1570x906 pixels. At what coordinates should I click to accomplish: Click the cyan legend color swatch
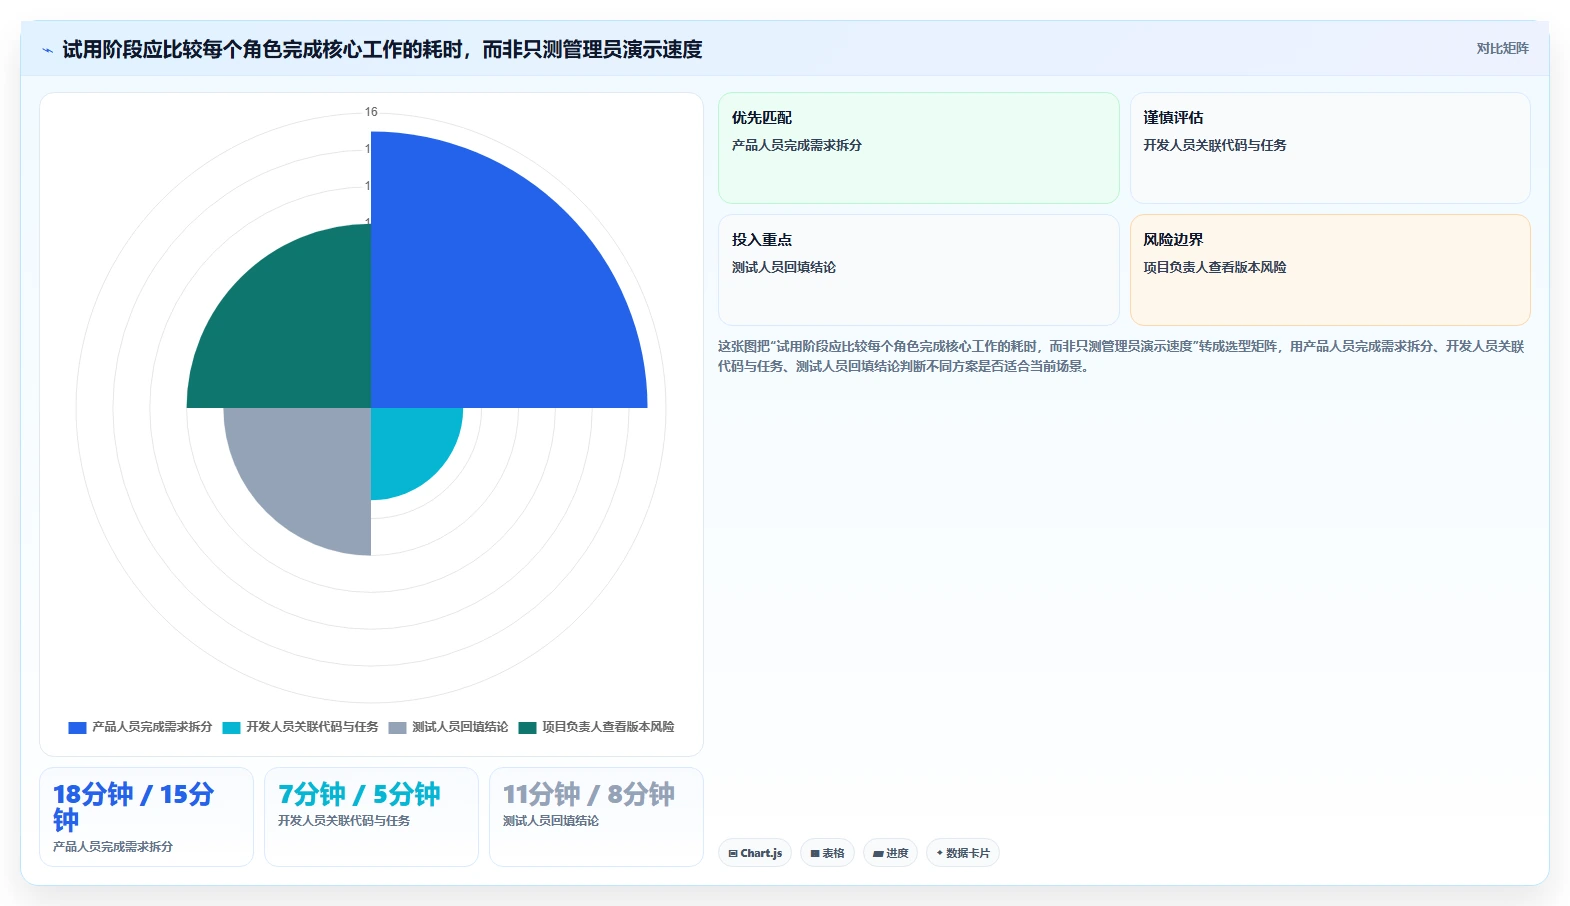tap(231, 727)
